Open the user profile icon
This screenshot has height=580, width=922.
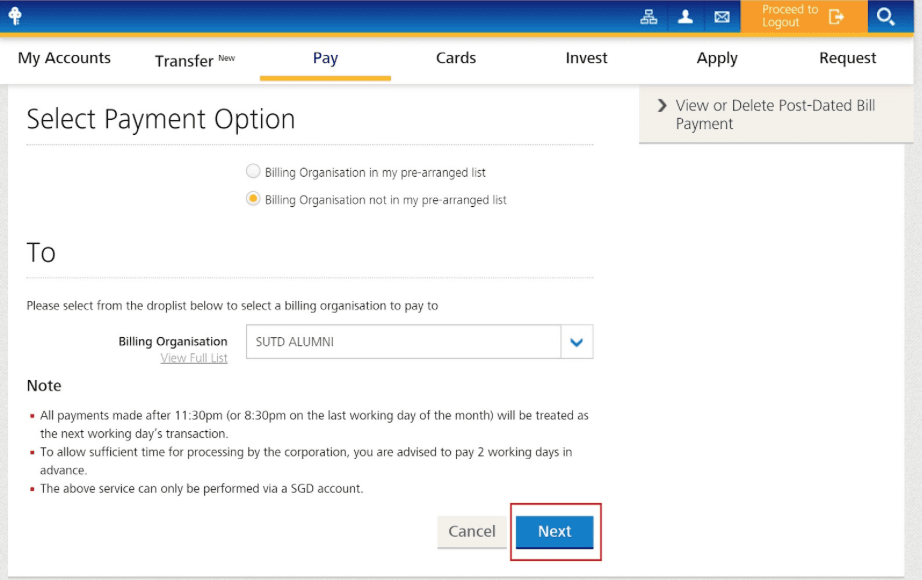coord(685,17)
